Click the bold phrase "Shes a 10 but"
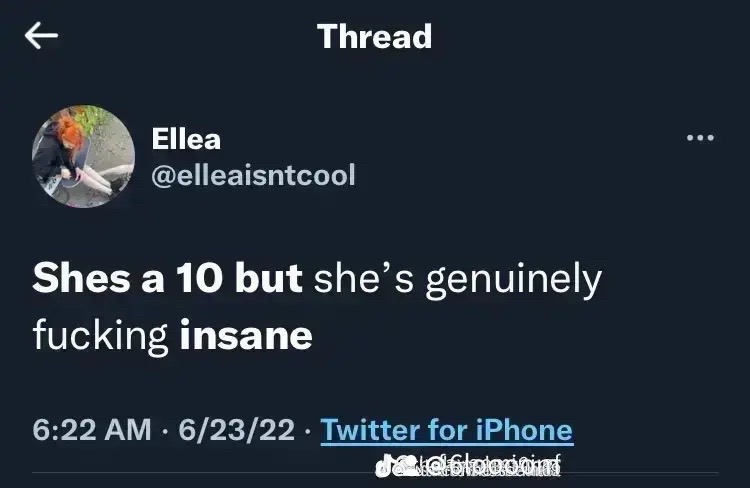This screenshot has height=488, width=750. (167, 278)
